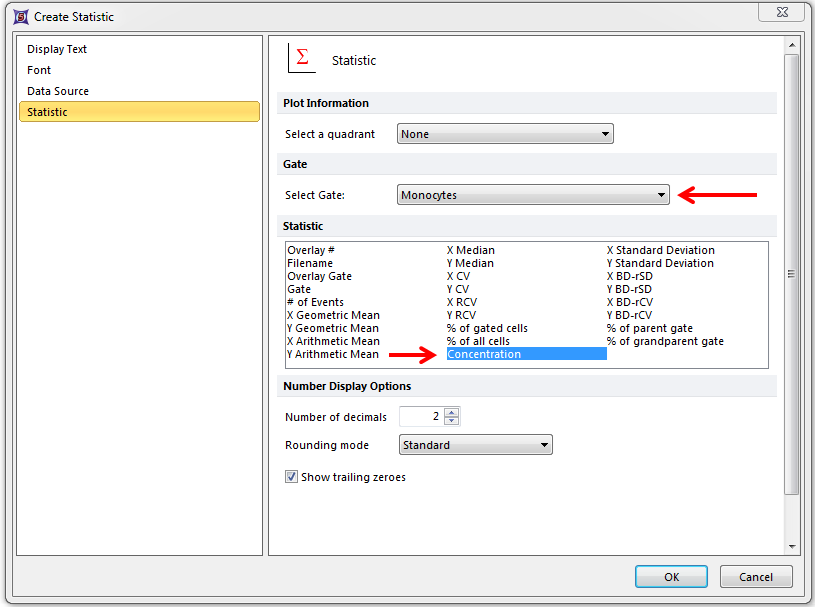Select Display Text in left panel
The height and width of the screenshot is (607, 815).
(x=57, y=49)
